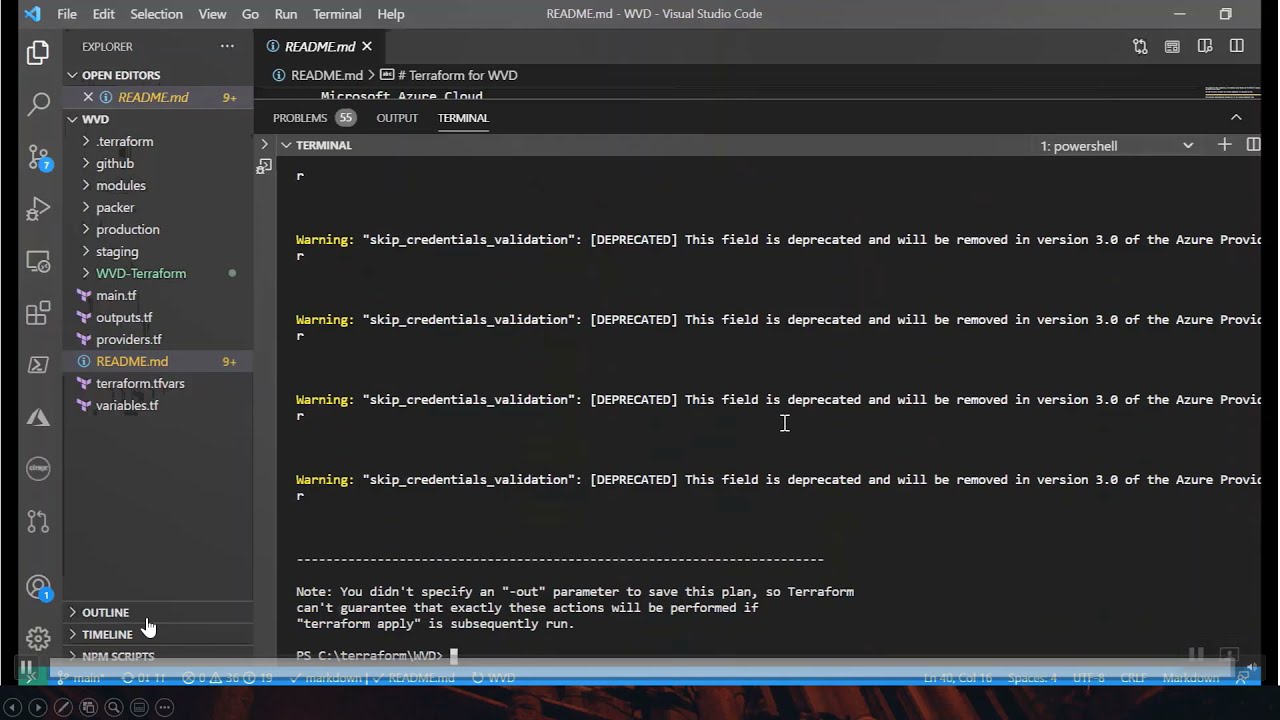Open main.tf in the explorer

click(116, 295)
